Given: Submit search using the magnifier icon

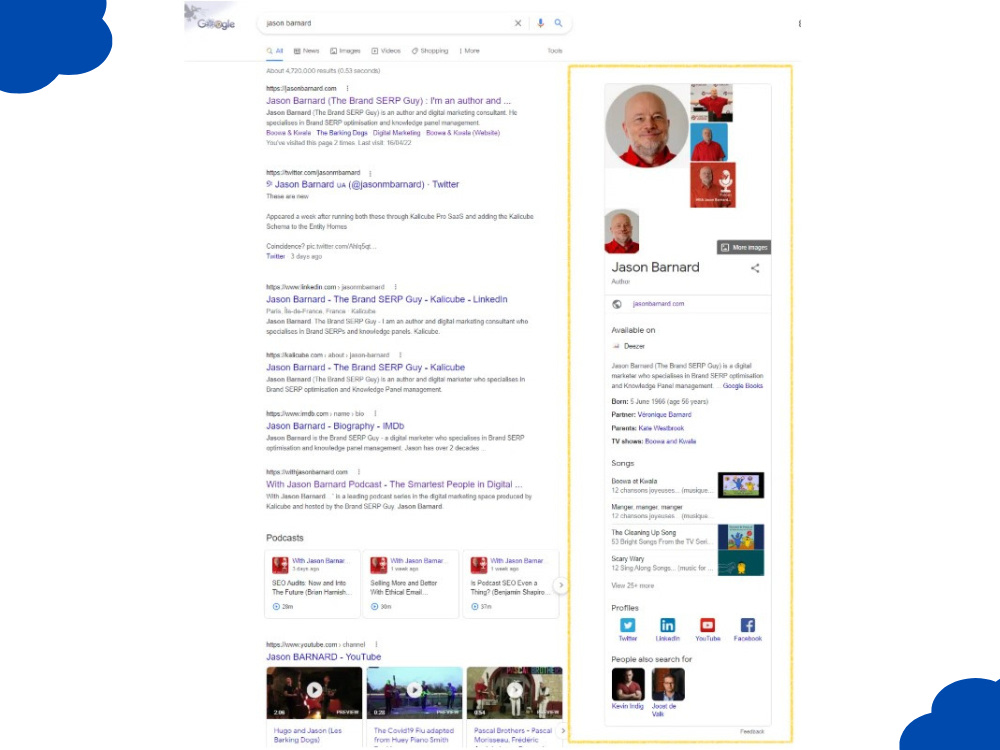Looking at the screenshot, I should pos(559,23).
